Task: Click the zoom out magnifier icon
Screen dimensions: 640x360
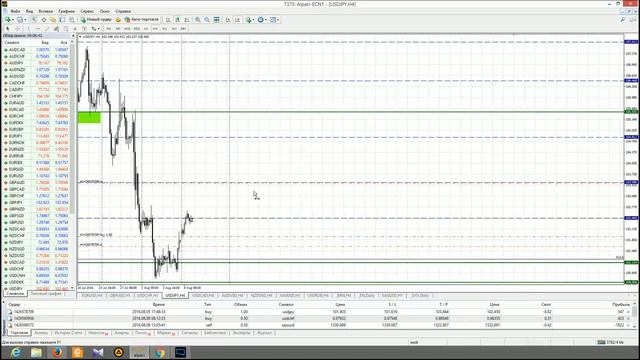Action: pos(207,20)
